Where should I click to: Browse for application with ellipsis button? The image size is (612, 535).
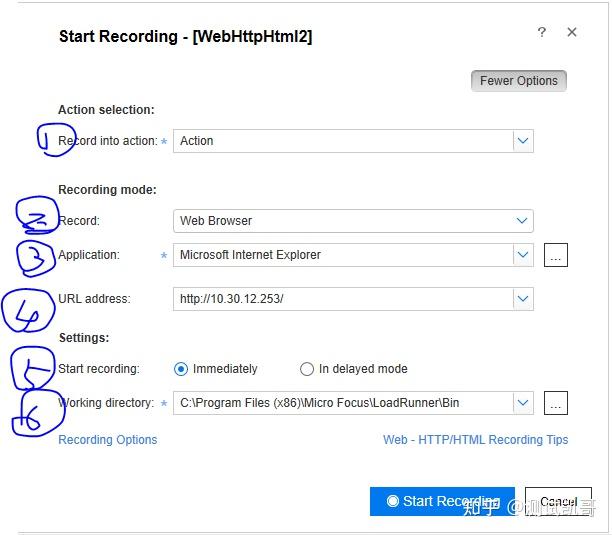(556, 256)
